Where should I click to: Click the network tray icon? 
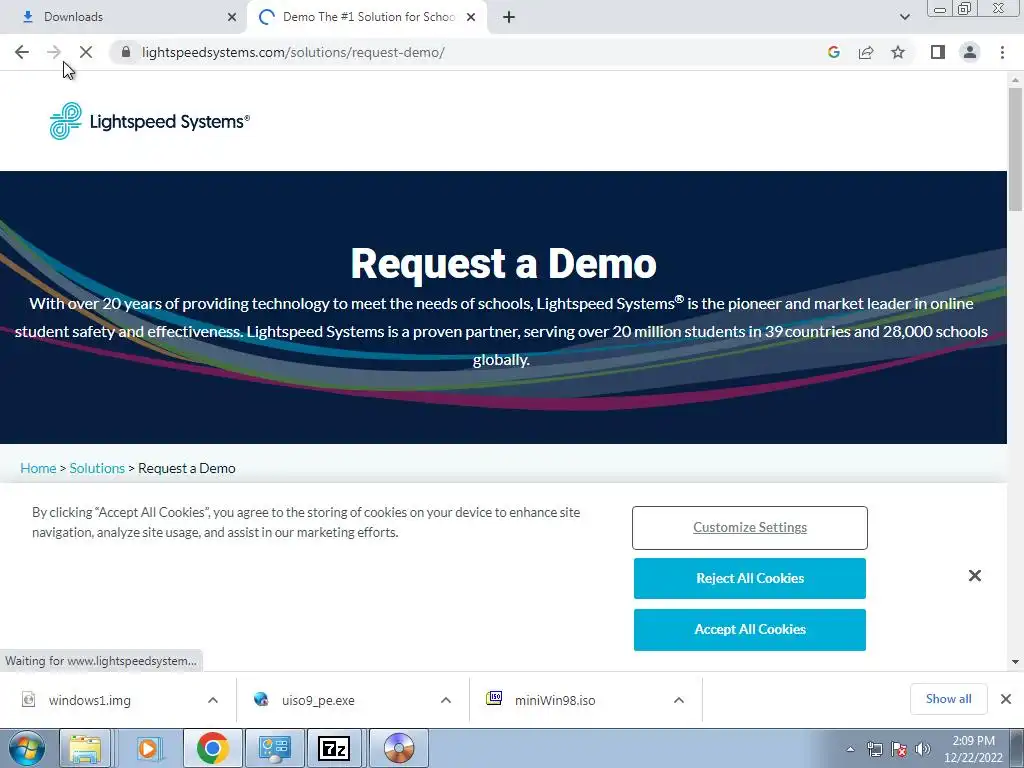[874, 749]
